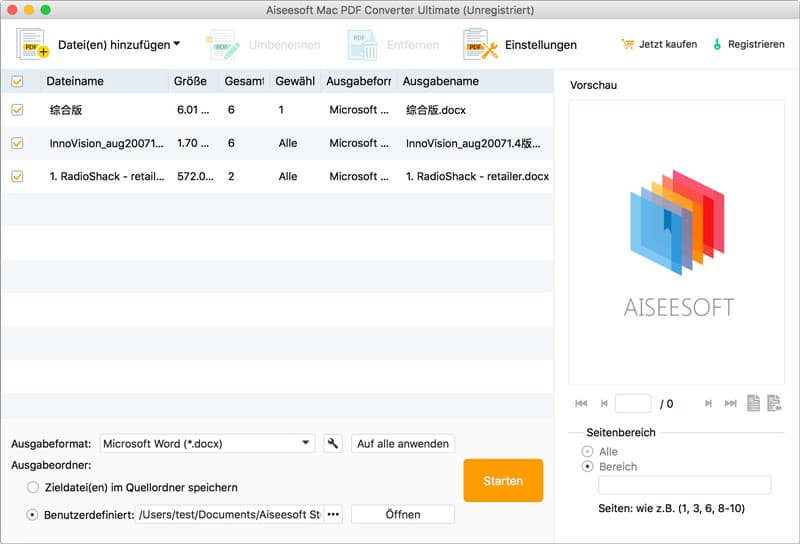Viewport: 800px width, 544px height.
Task: Uncheck the RadioShack file checkbox
Action: (17, 176)
